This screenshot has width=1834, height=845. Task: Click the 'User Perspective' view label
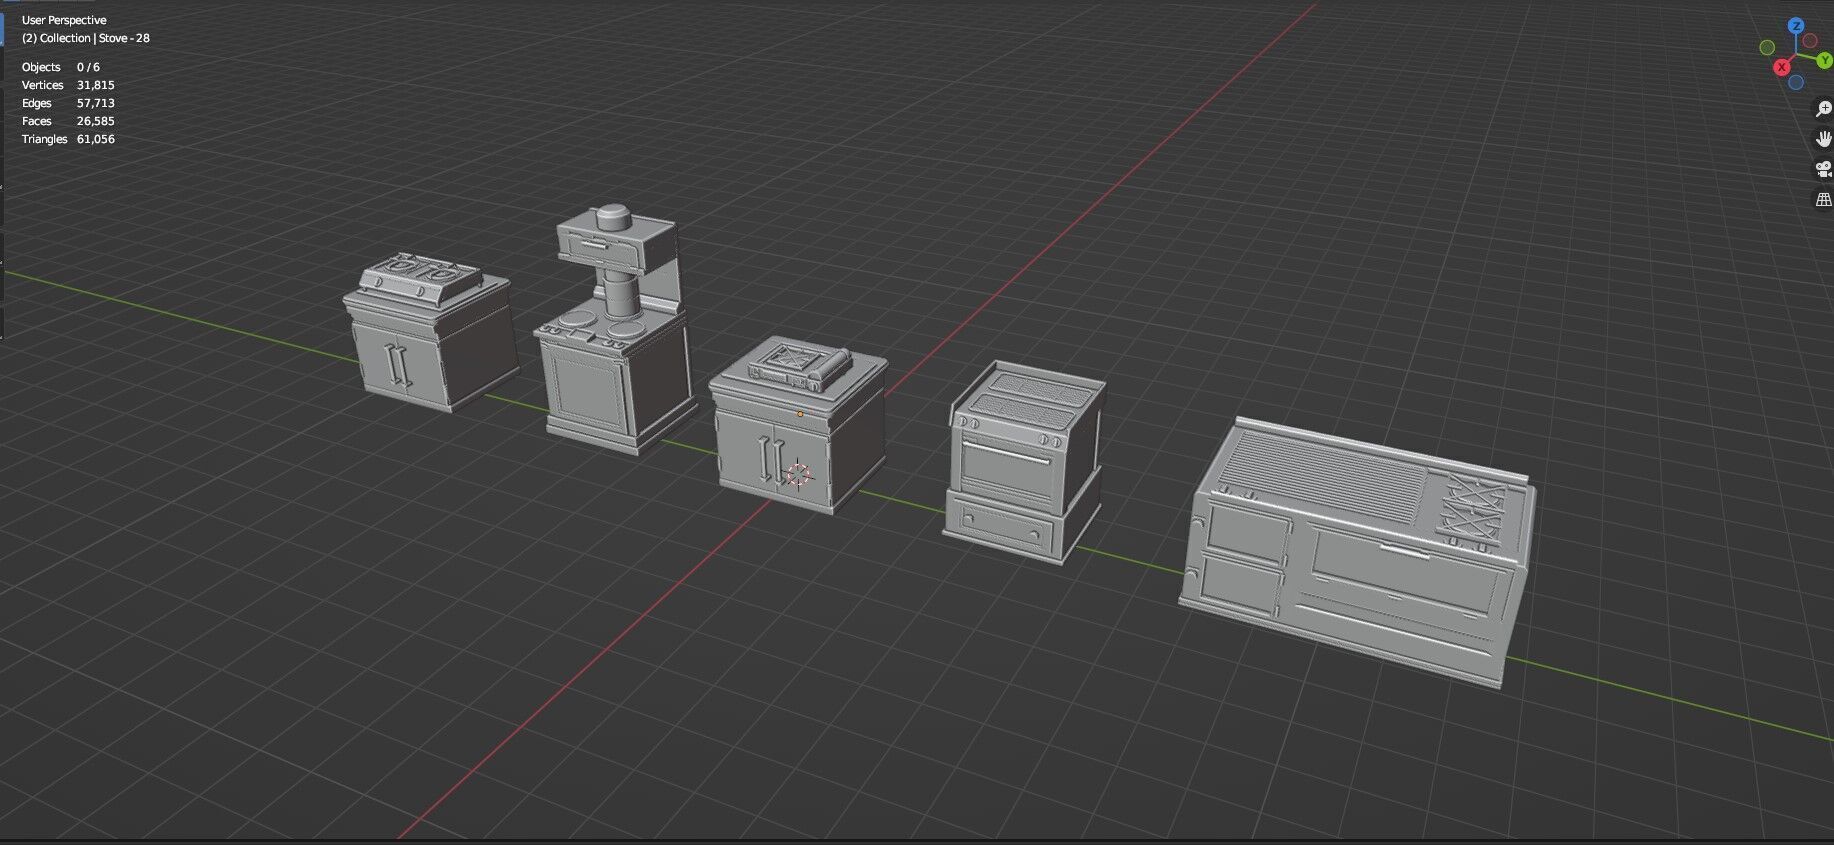tap(64, 20)
